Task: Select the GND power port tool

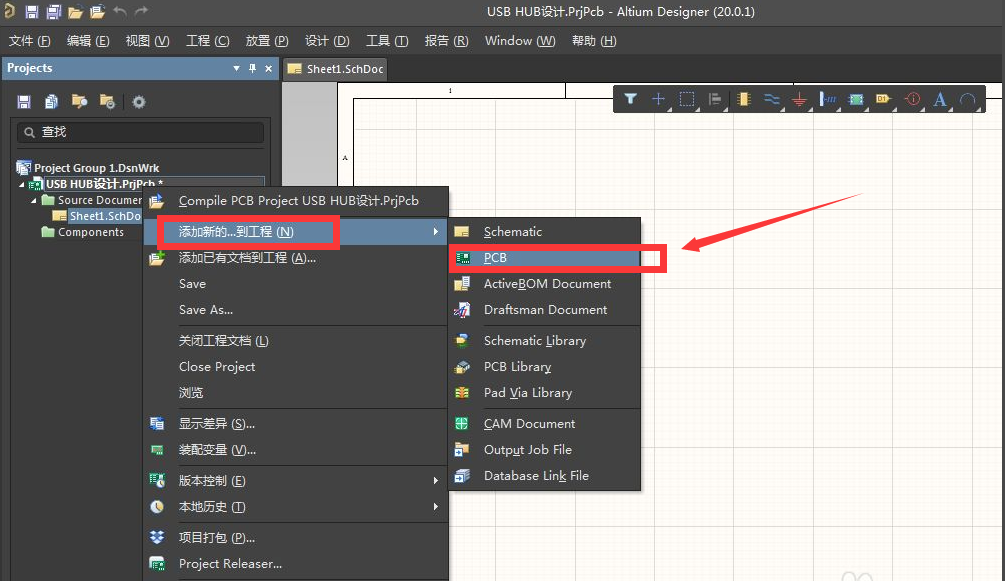Action: 799,99
